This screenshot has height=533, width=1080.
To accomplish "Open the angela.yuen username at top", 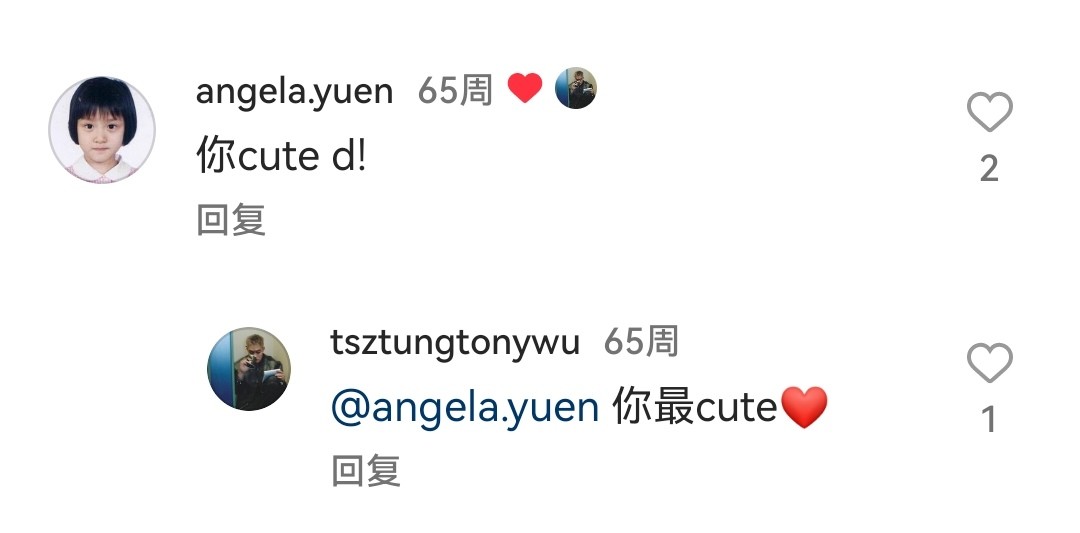I will [295, 91].
